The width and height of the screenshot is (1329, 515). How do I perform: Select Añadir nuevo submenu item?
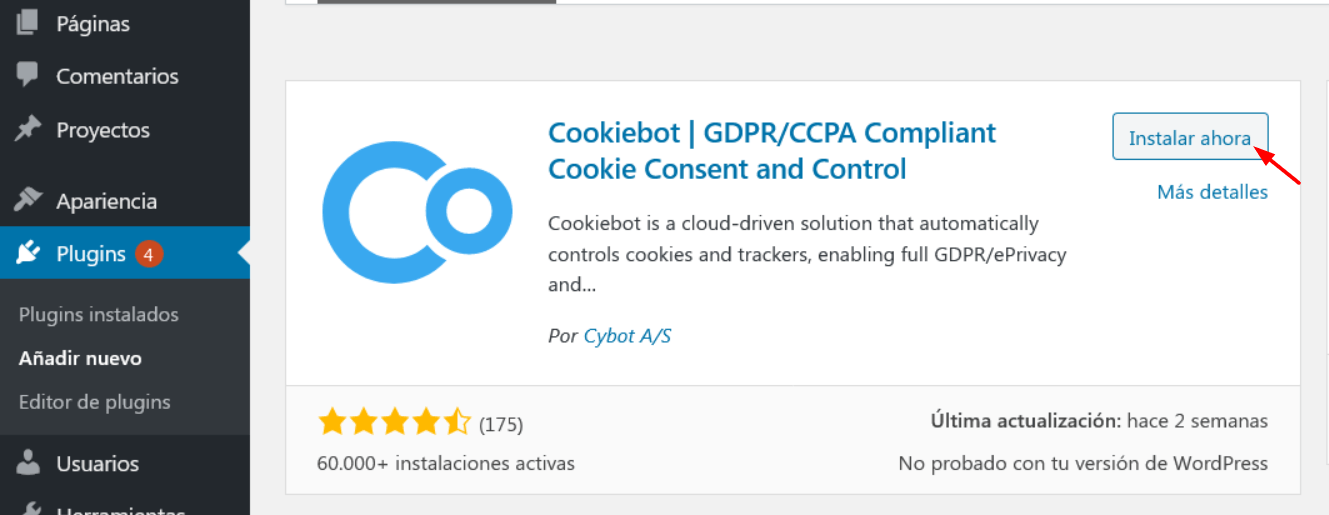pos(80,358)
